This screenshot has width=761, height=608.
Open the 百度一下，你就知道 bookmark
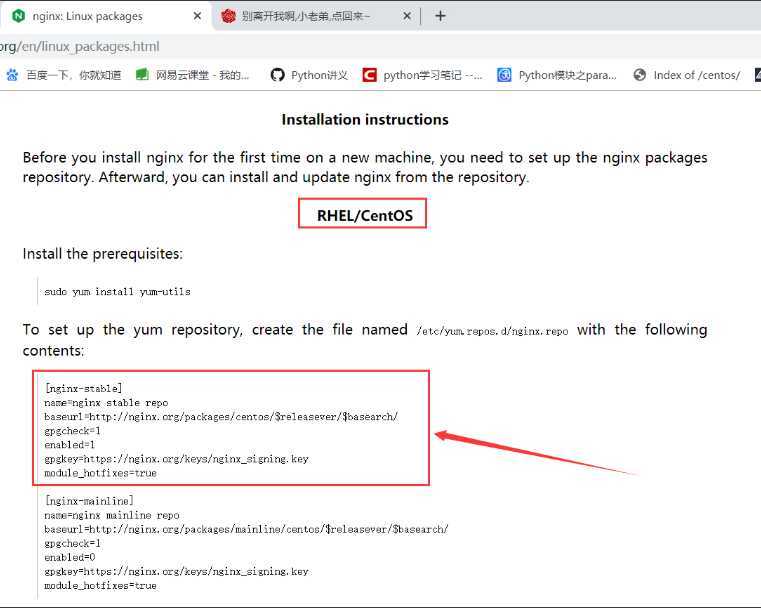(74, 75)
